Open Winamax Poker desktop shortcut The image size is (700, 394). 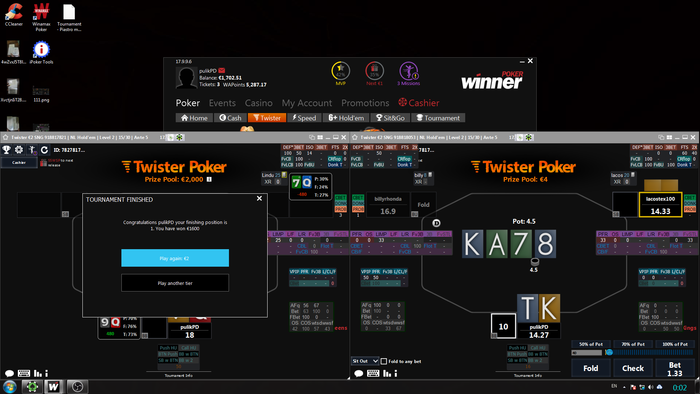[x=41, y=17]
